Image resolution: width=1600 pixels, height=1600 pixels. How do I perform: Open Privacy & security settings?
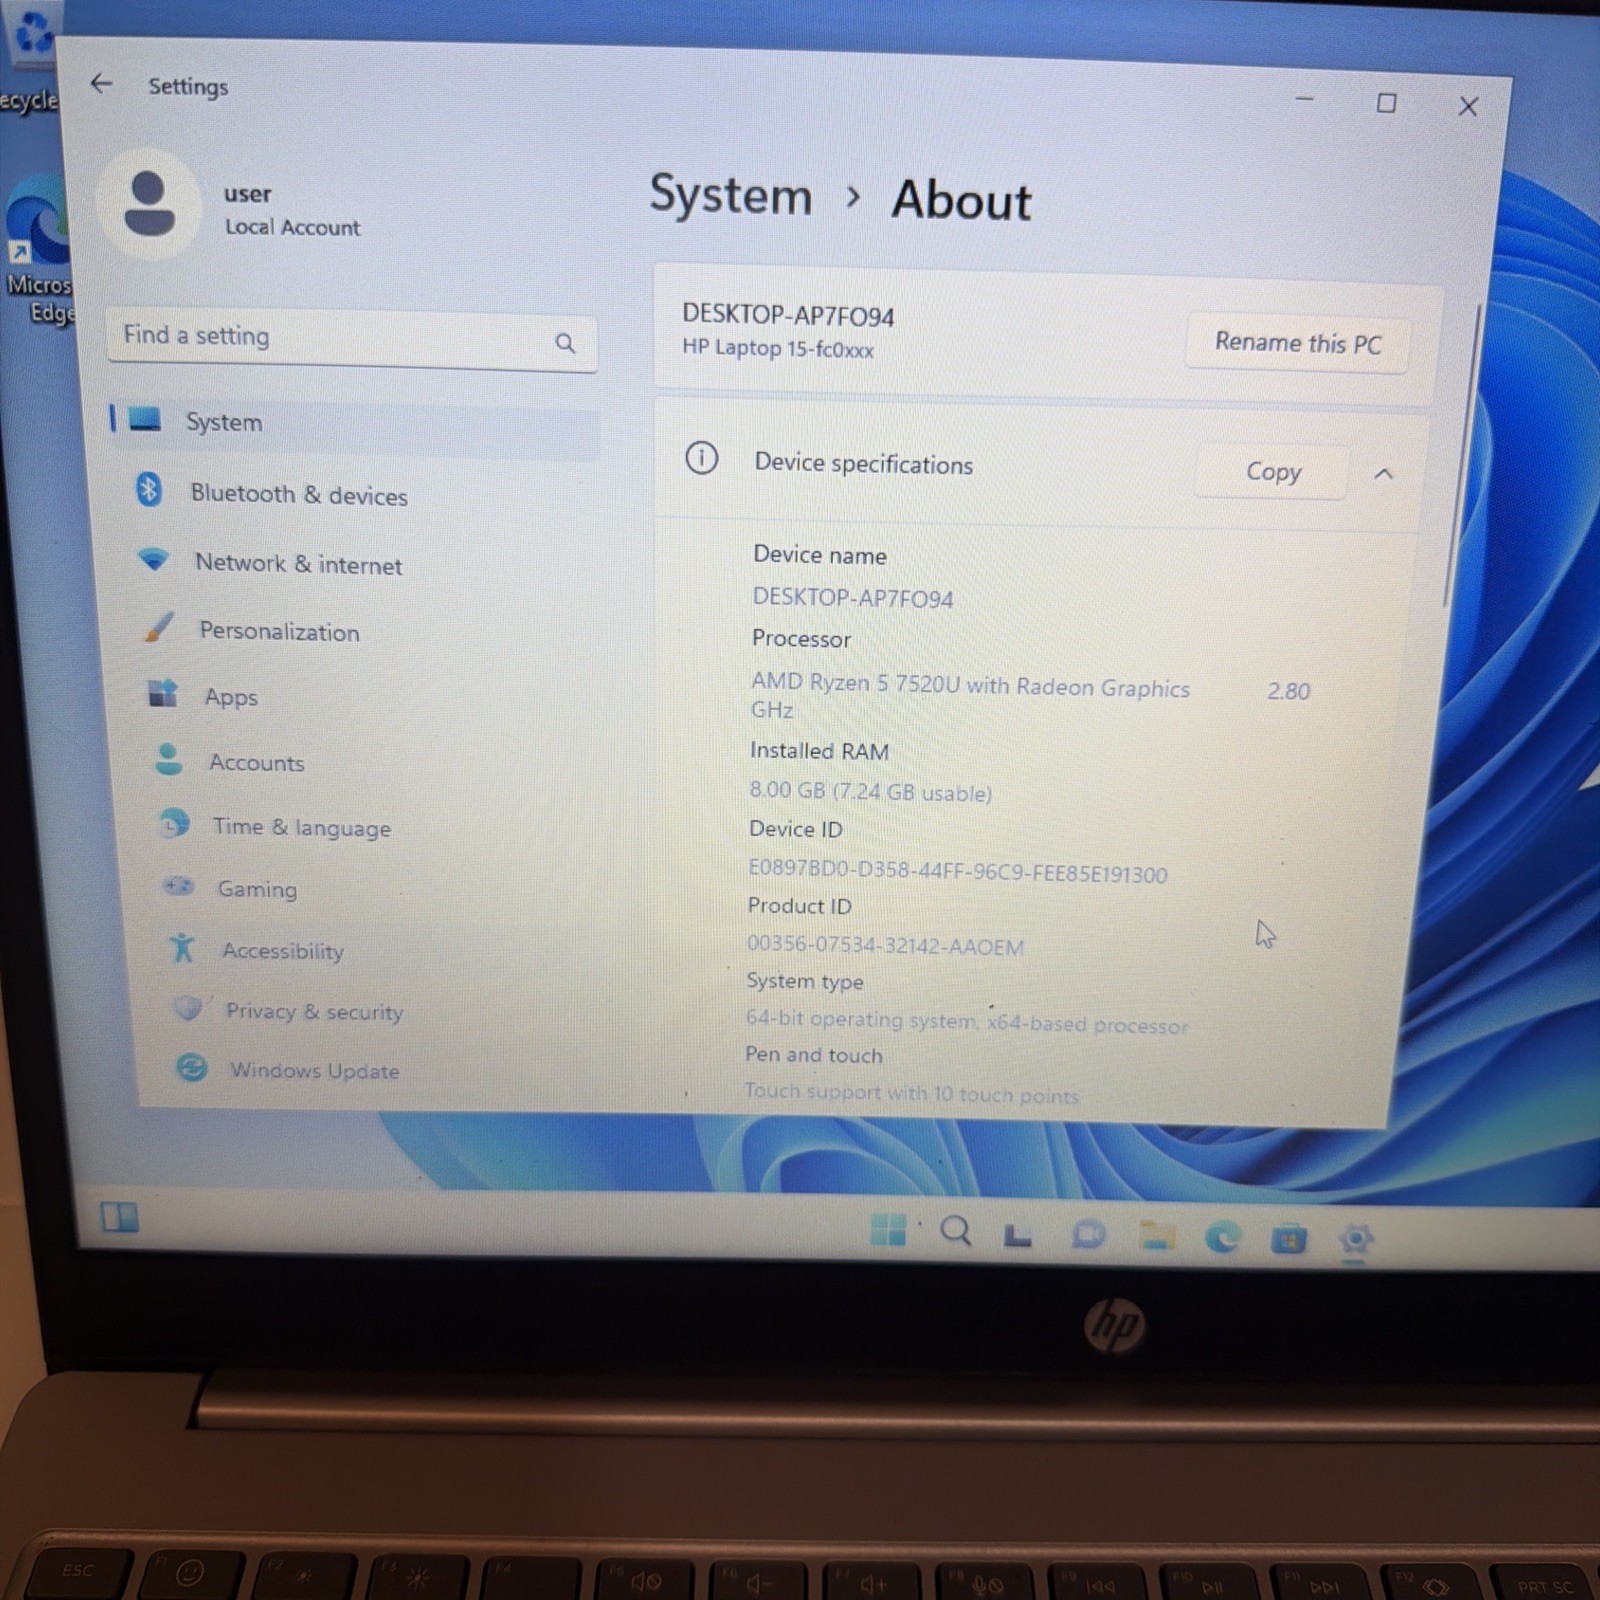(314, 1011)
